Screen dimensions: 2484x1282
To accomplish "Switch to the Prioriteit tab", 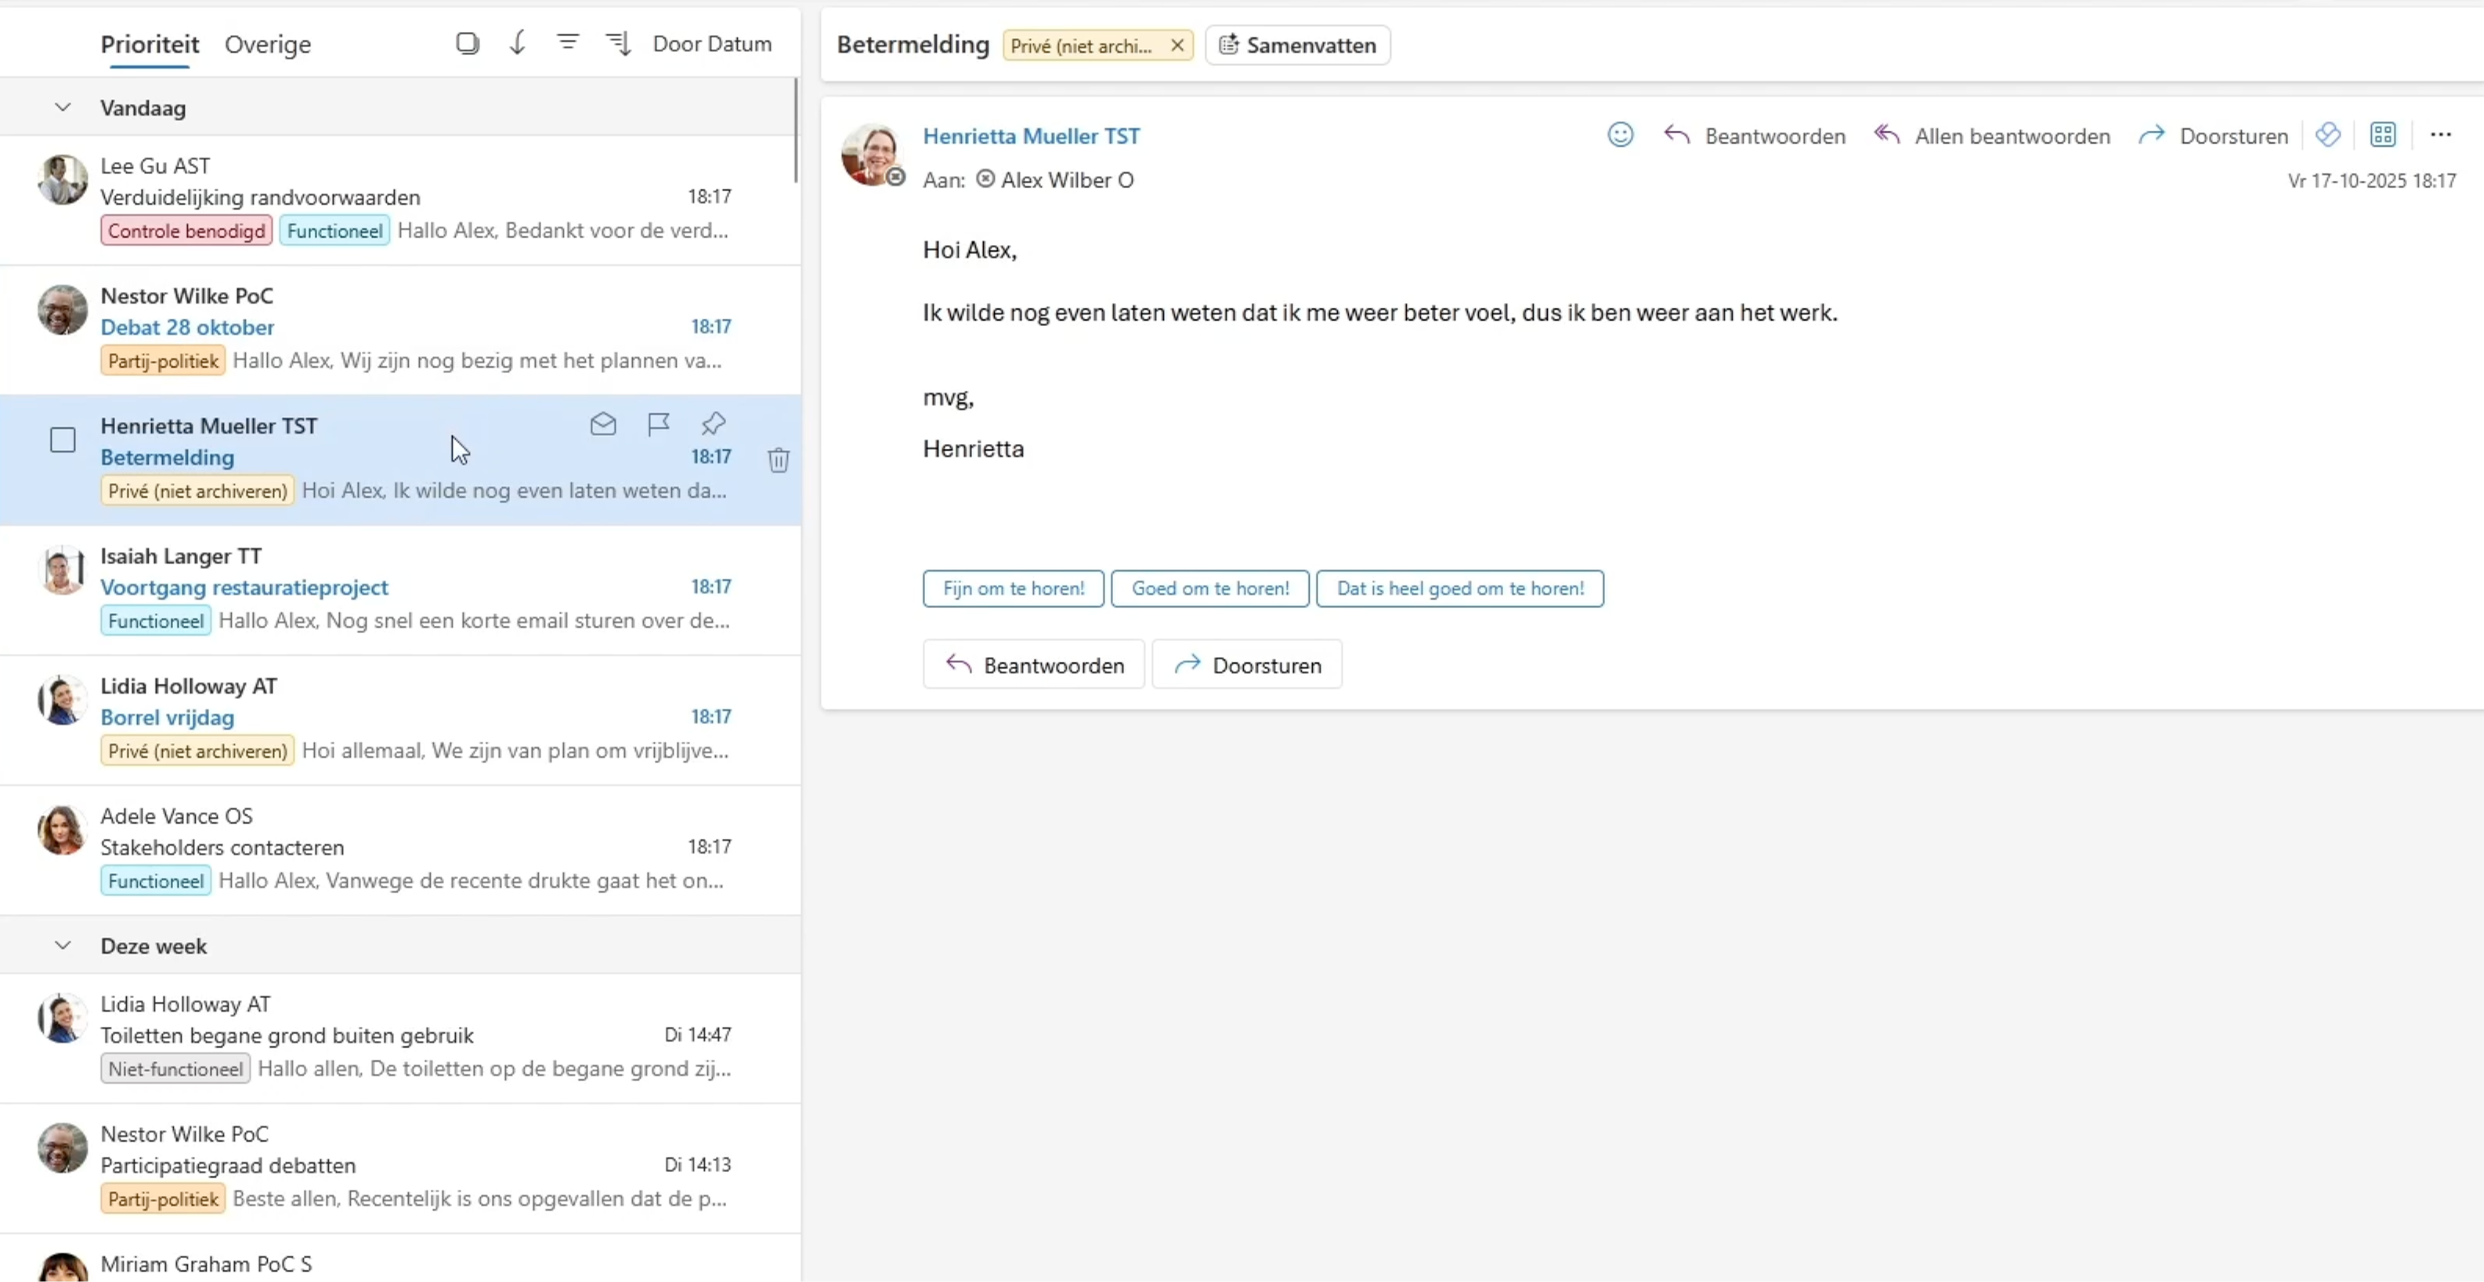I will [x=150, y=44].
